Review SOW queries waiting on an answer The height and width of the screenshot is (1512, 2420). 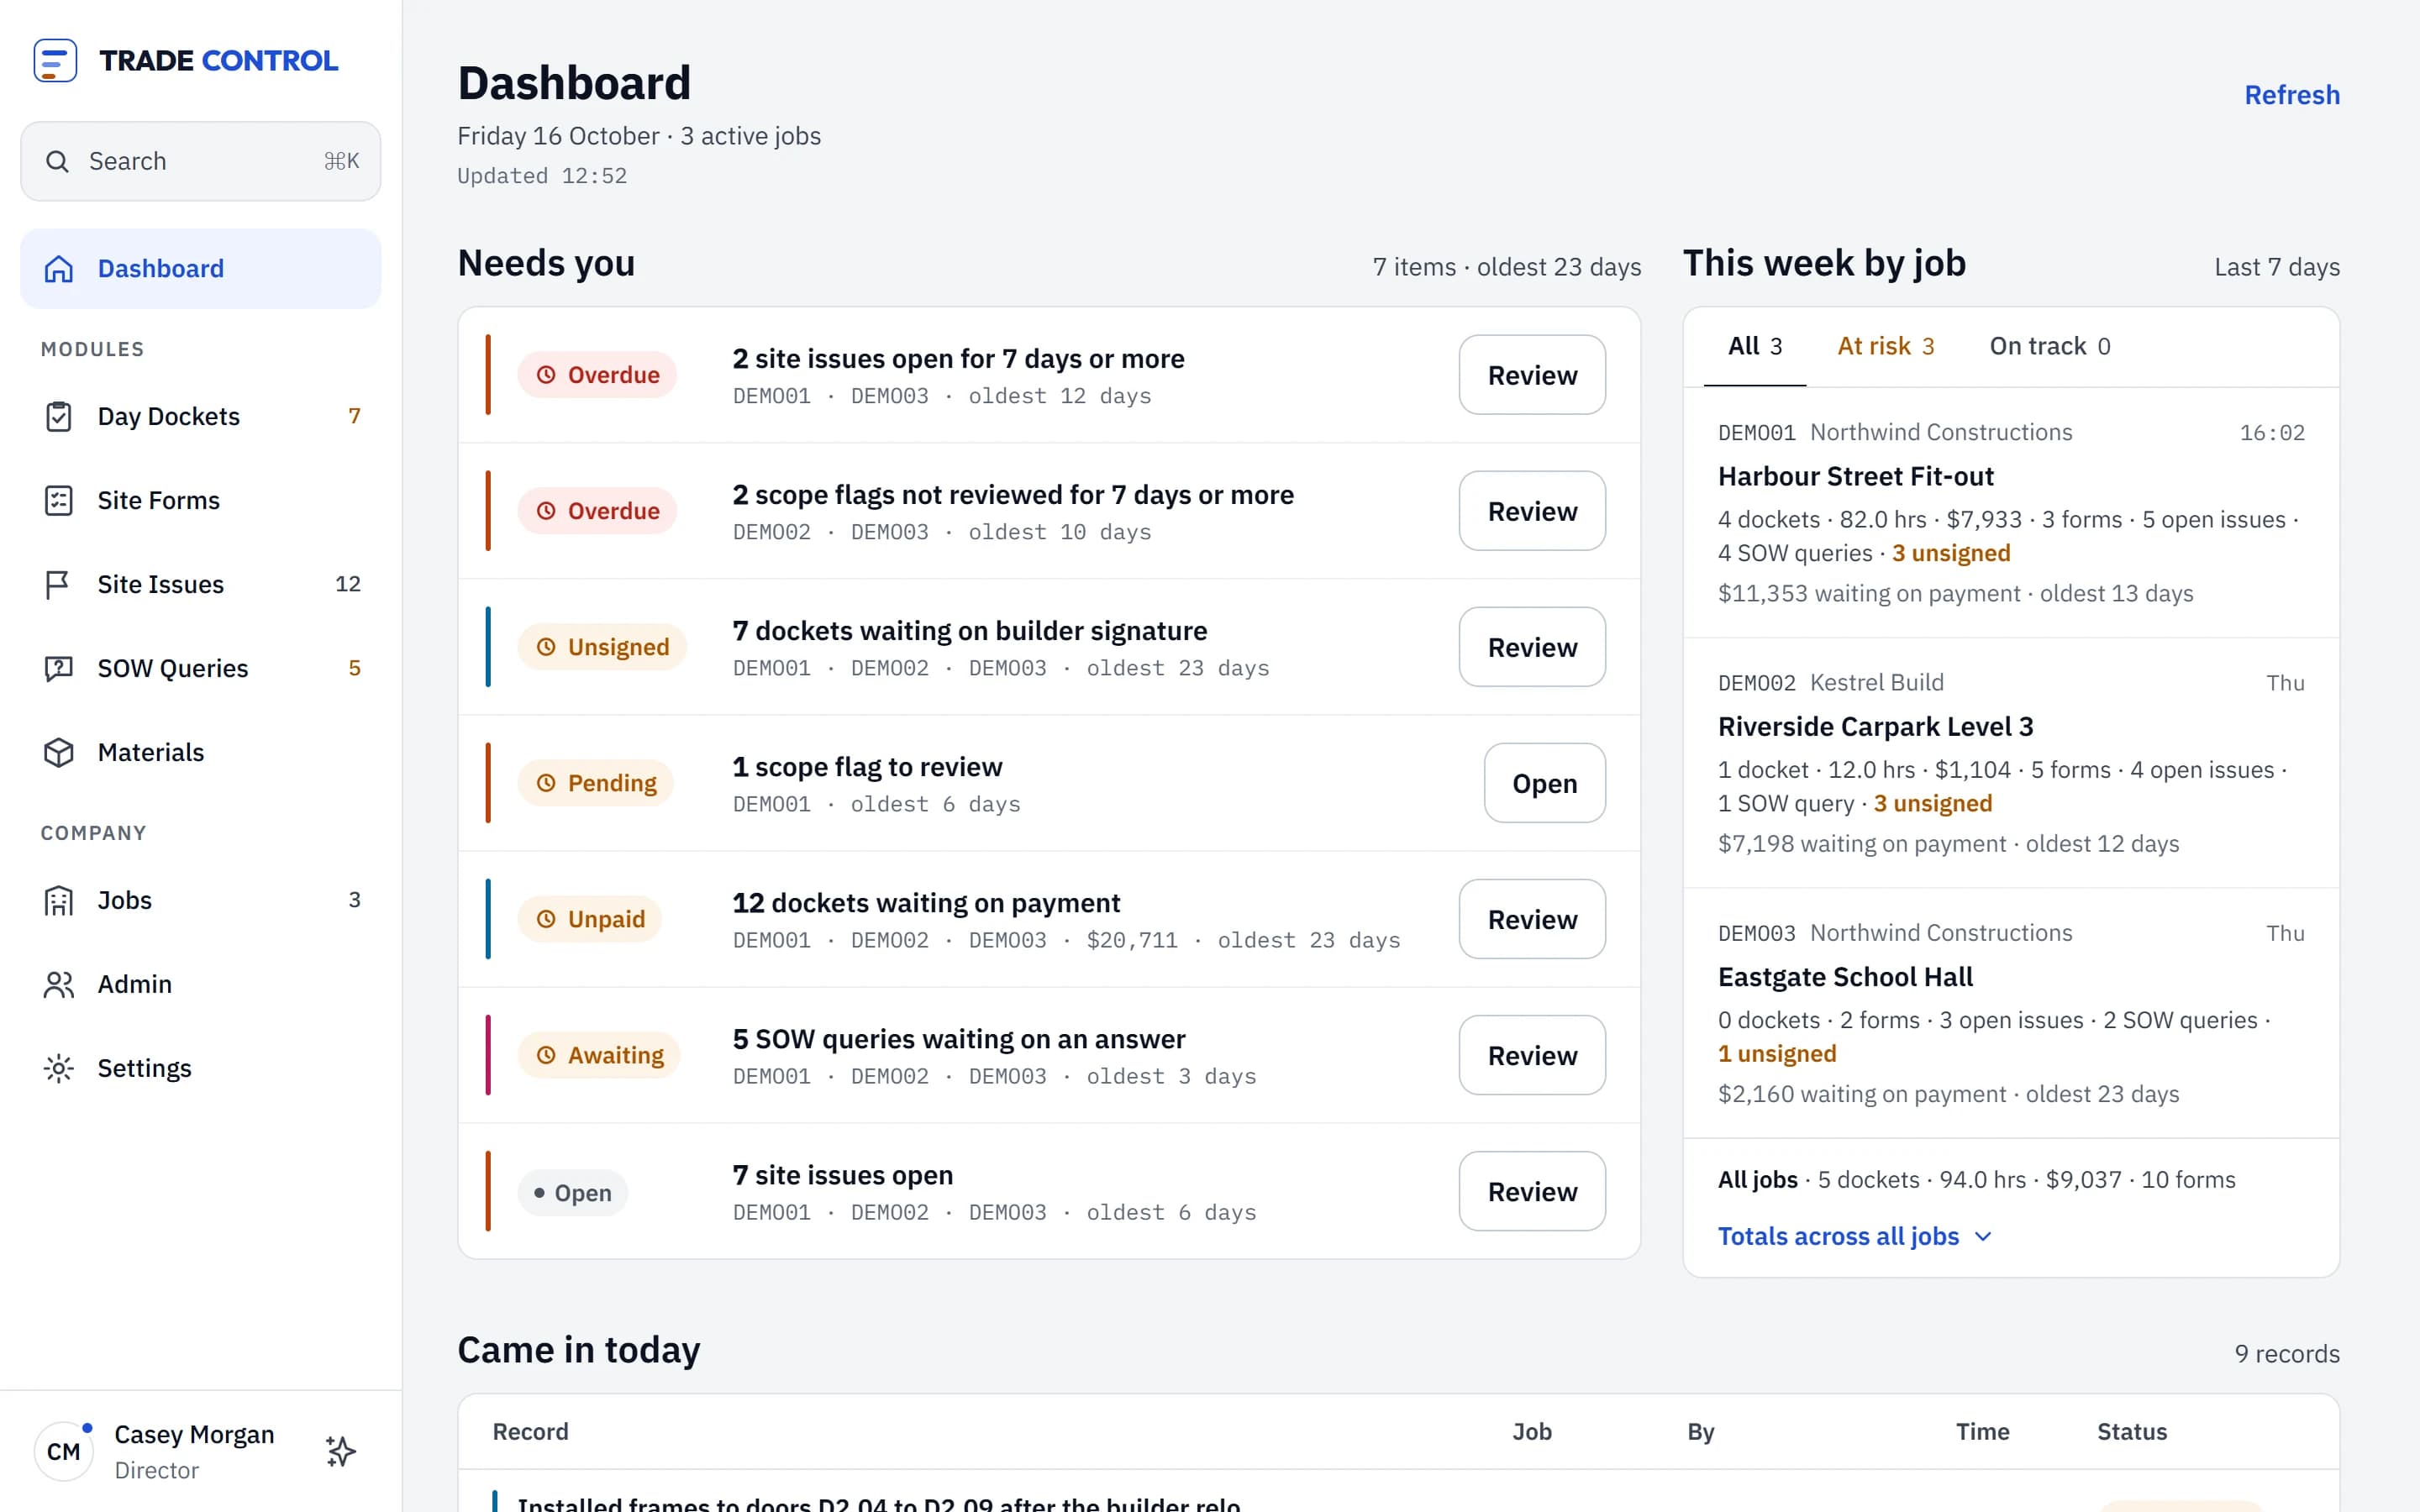(1532, 1055)
